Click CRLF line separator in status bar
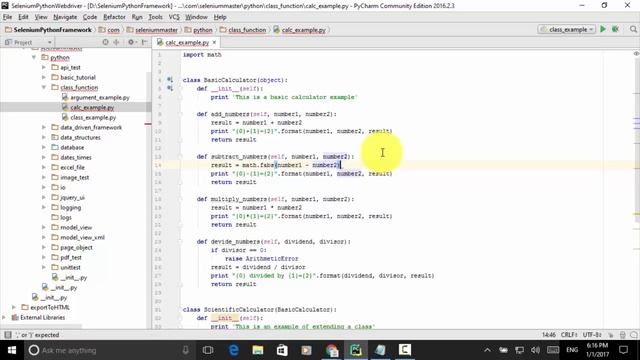The width and height of the screenshot is (640, 360). (x=569, y=335)
